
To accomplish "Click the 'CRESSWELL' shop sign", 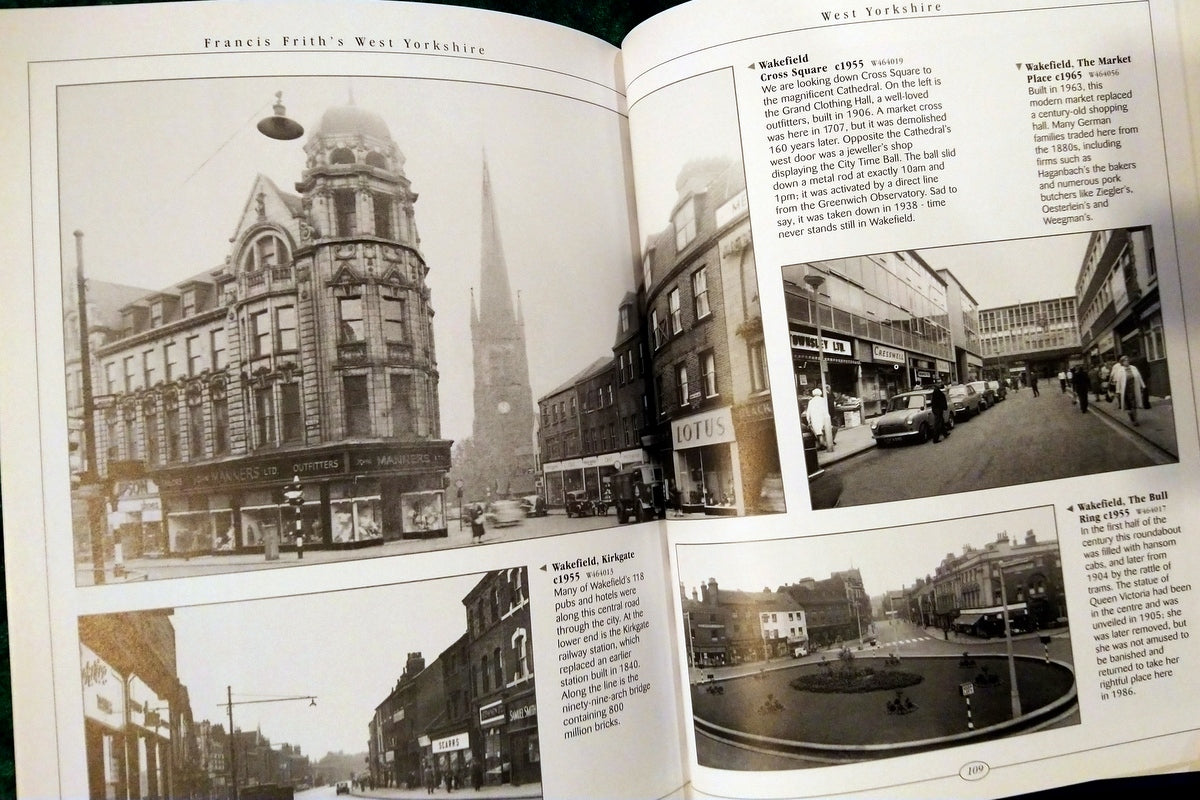I will [x=888, y=353].
